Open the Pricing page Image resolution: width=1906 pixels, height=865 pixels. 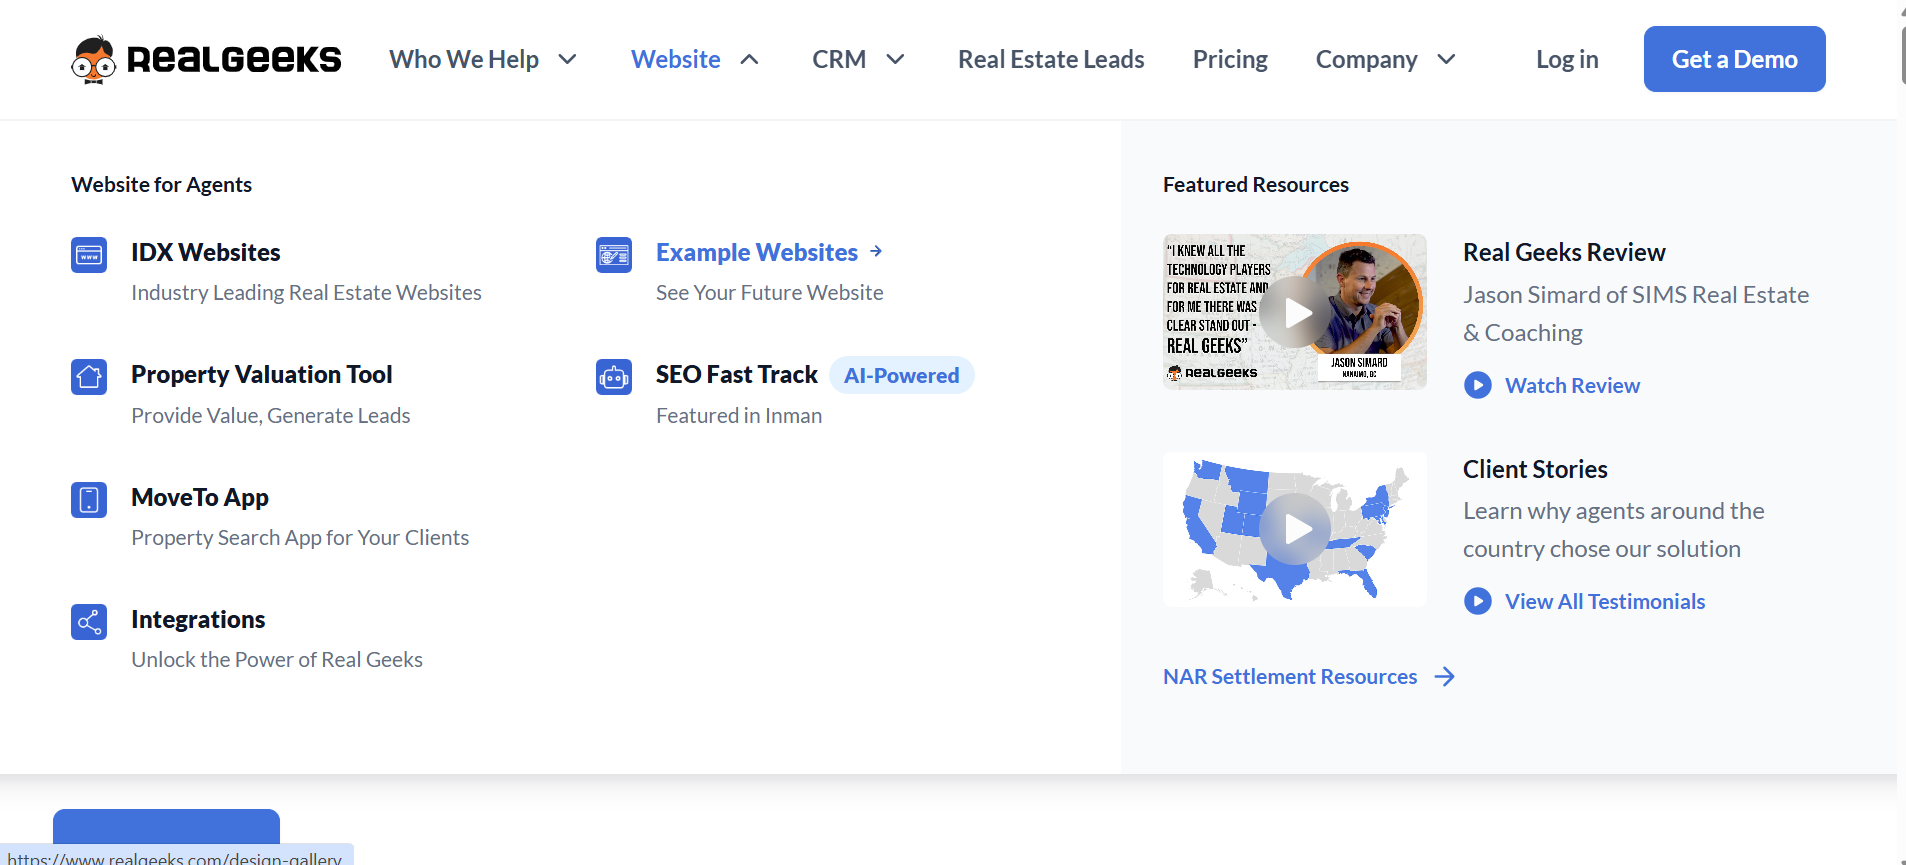(x=1230, y=59)
